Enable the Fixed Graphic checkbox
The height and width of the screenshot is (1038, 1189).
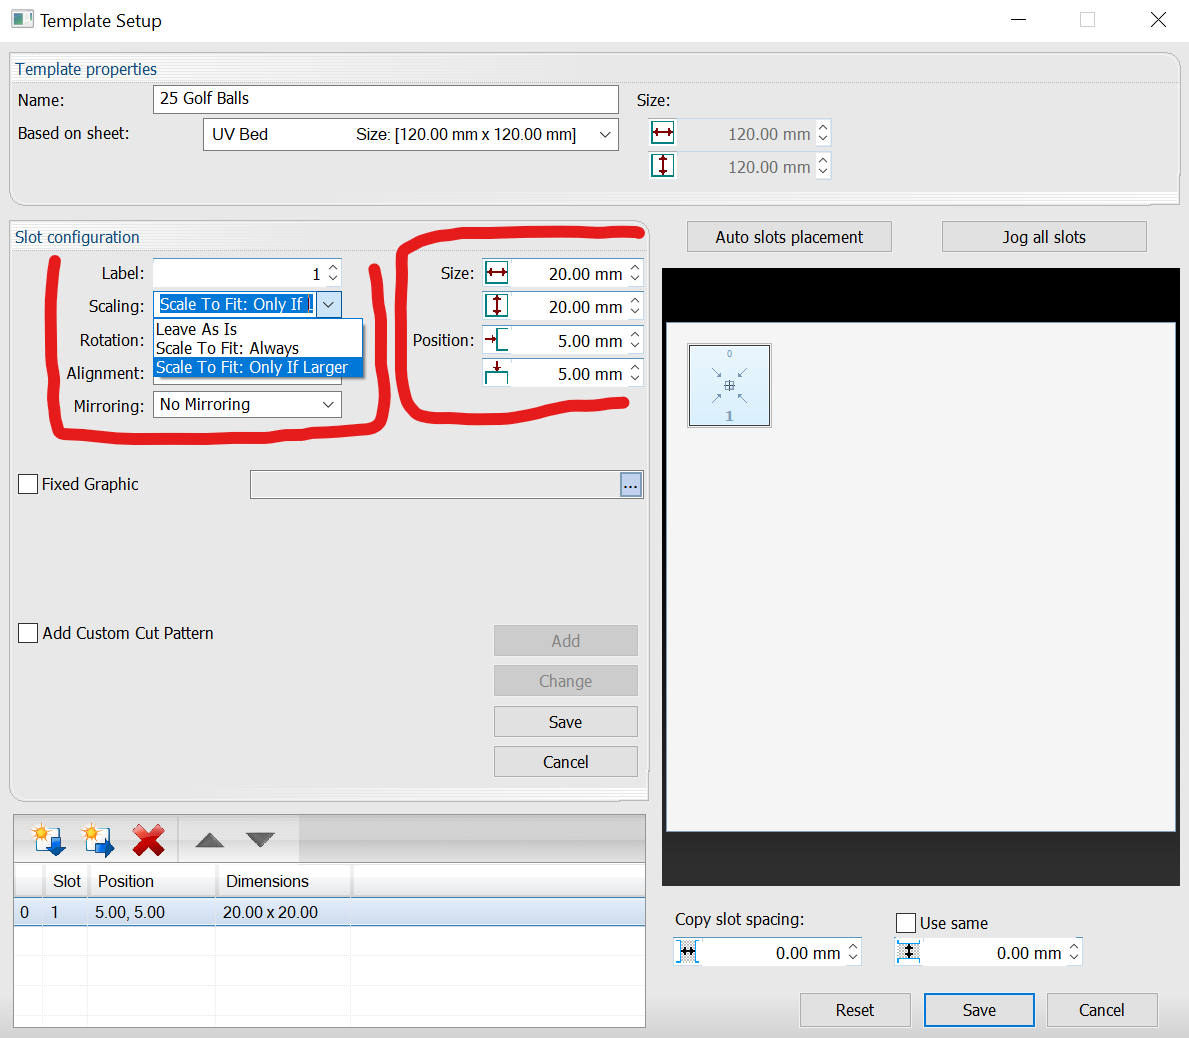[28, 484]
